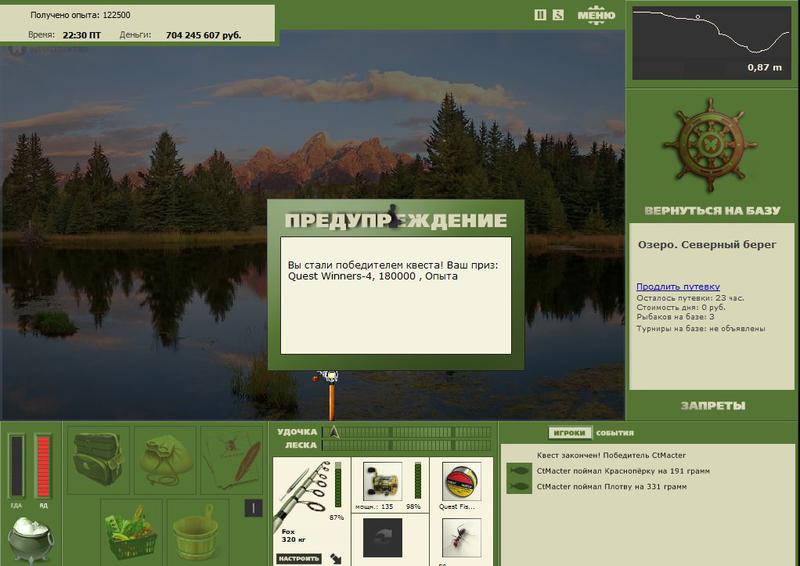Open the bait sack icon
Viewport: 800px width, 566px height.
[165, 460]
